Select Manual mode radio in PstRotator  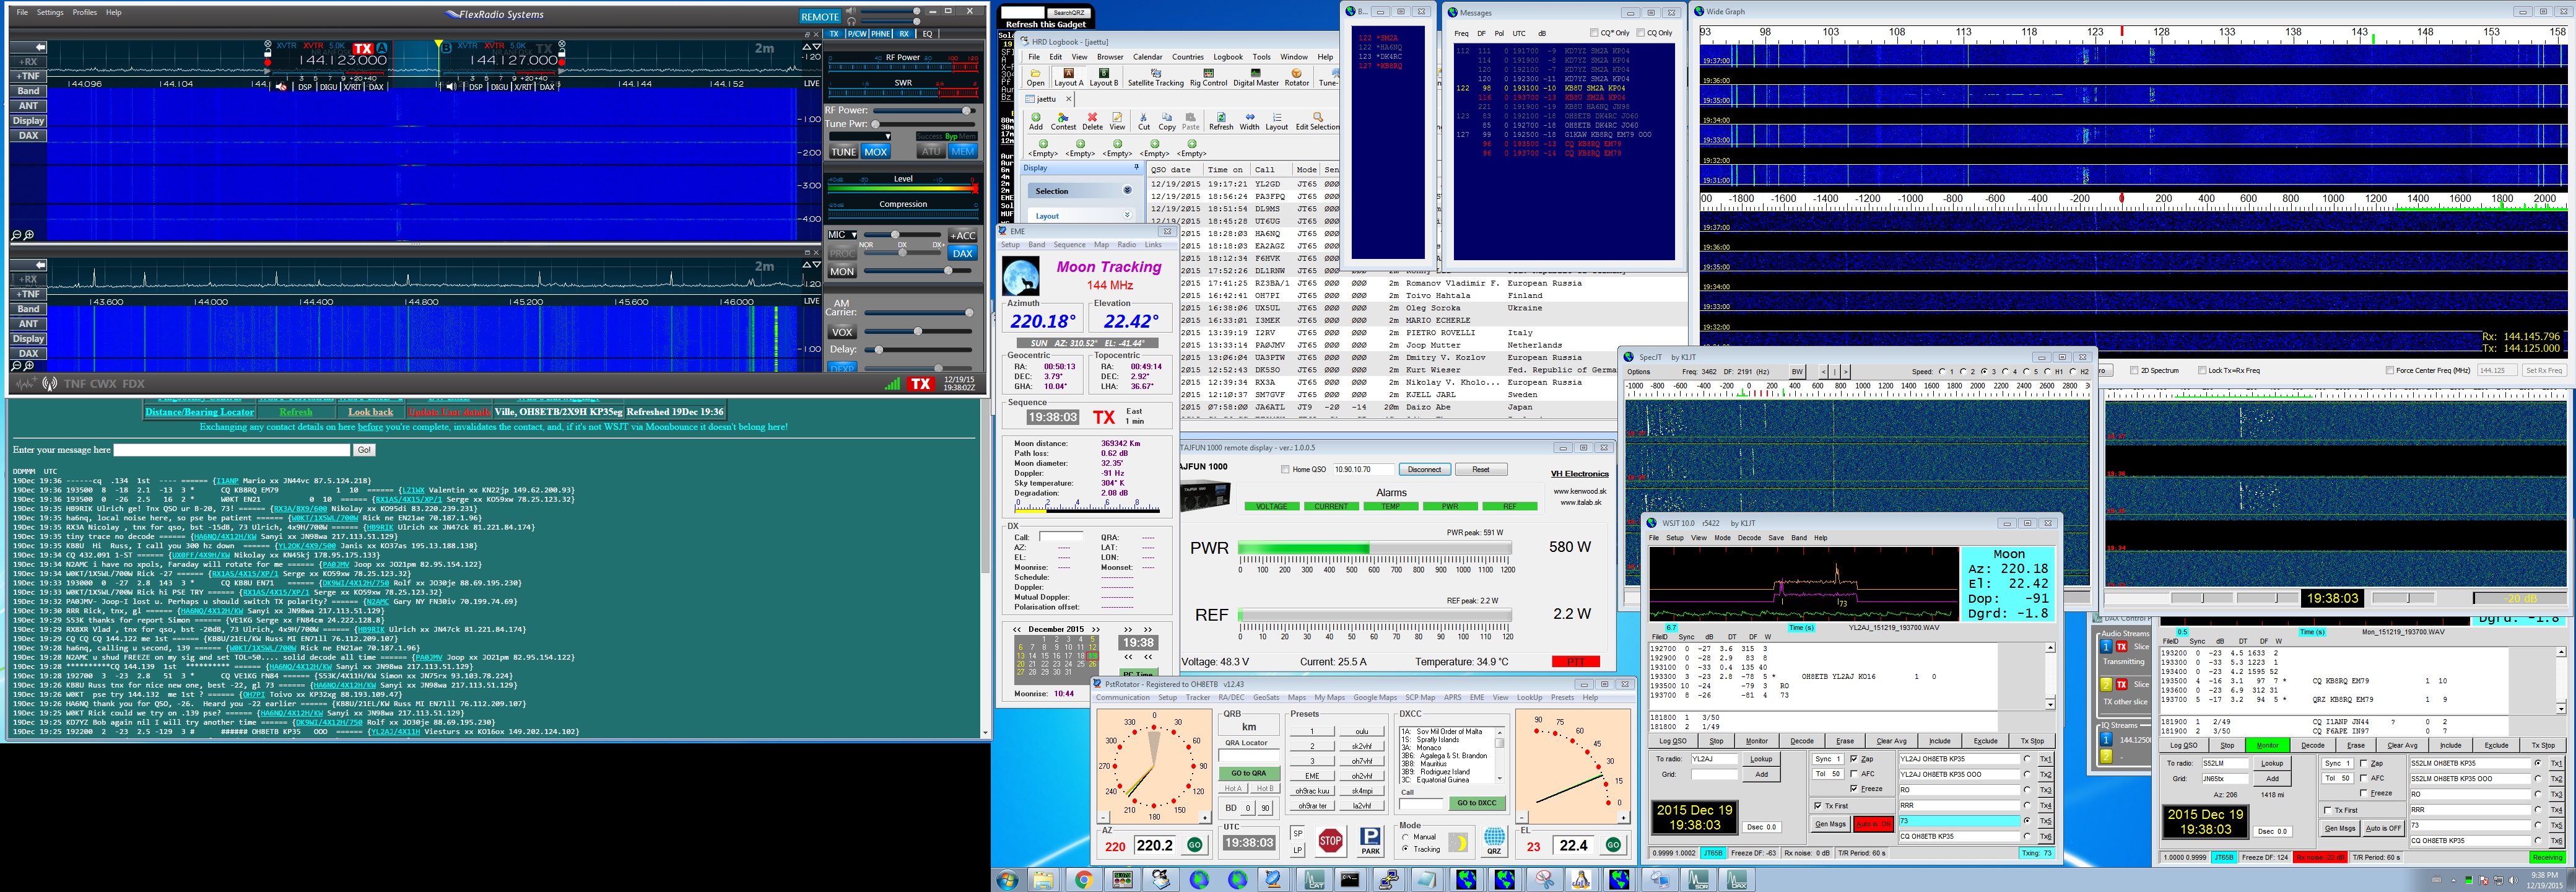tap(1405, 837)
